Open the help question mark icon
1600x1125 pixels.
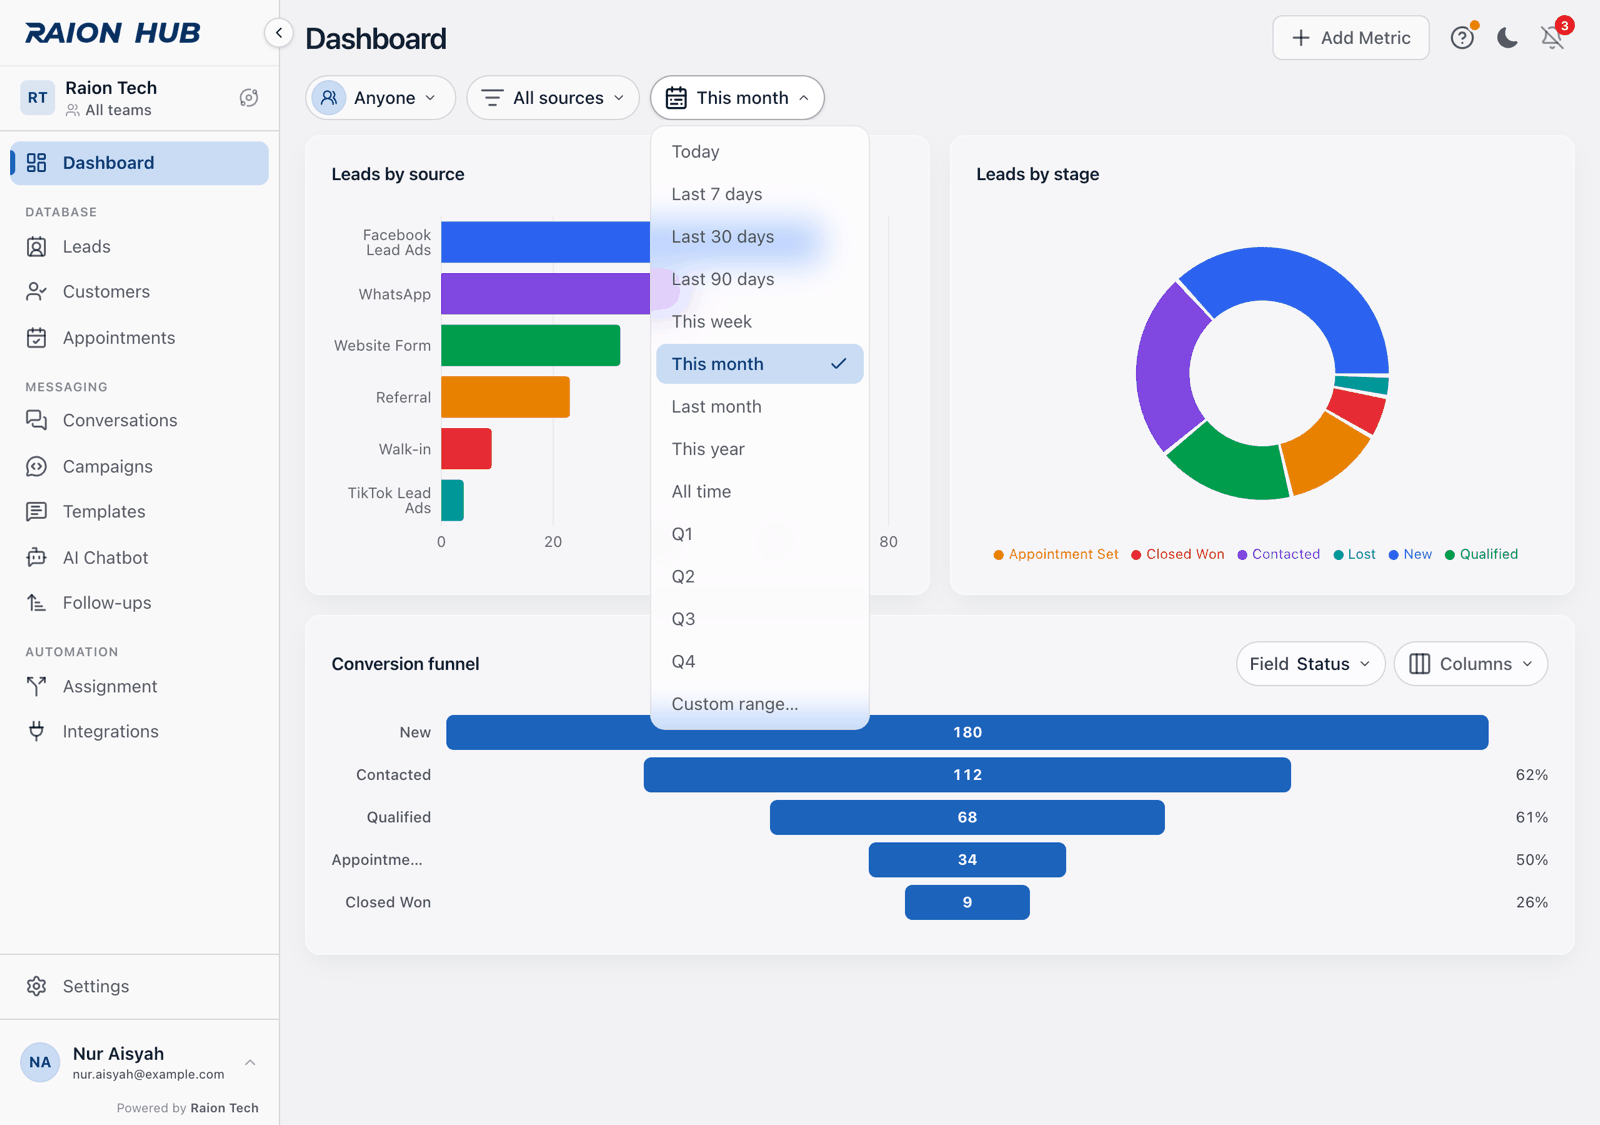pyautogui.click(x=1462, y=38)
